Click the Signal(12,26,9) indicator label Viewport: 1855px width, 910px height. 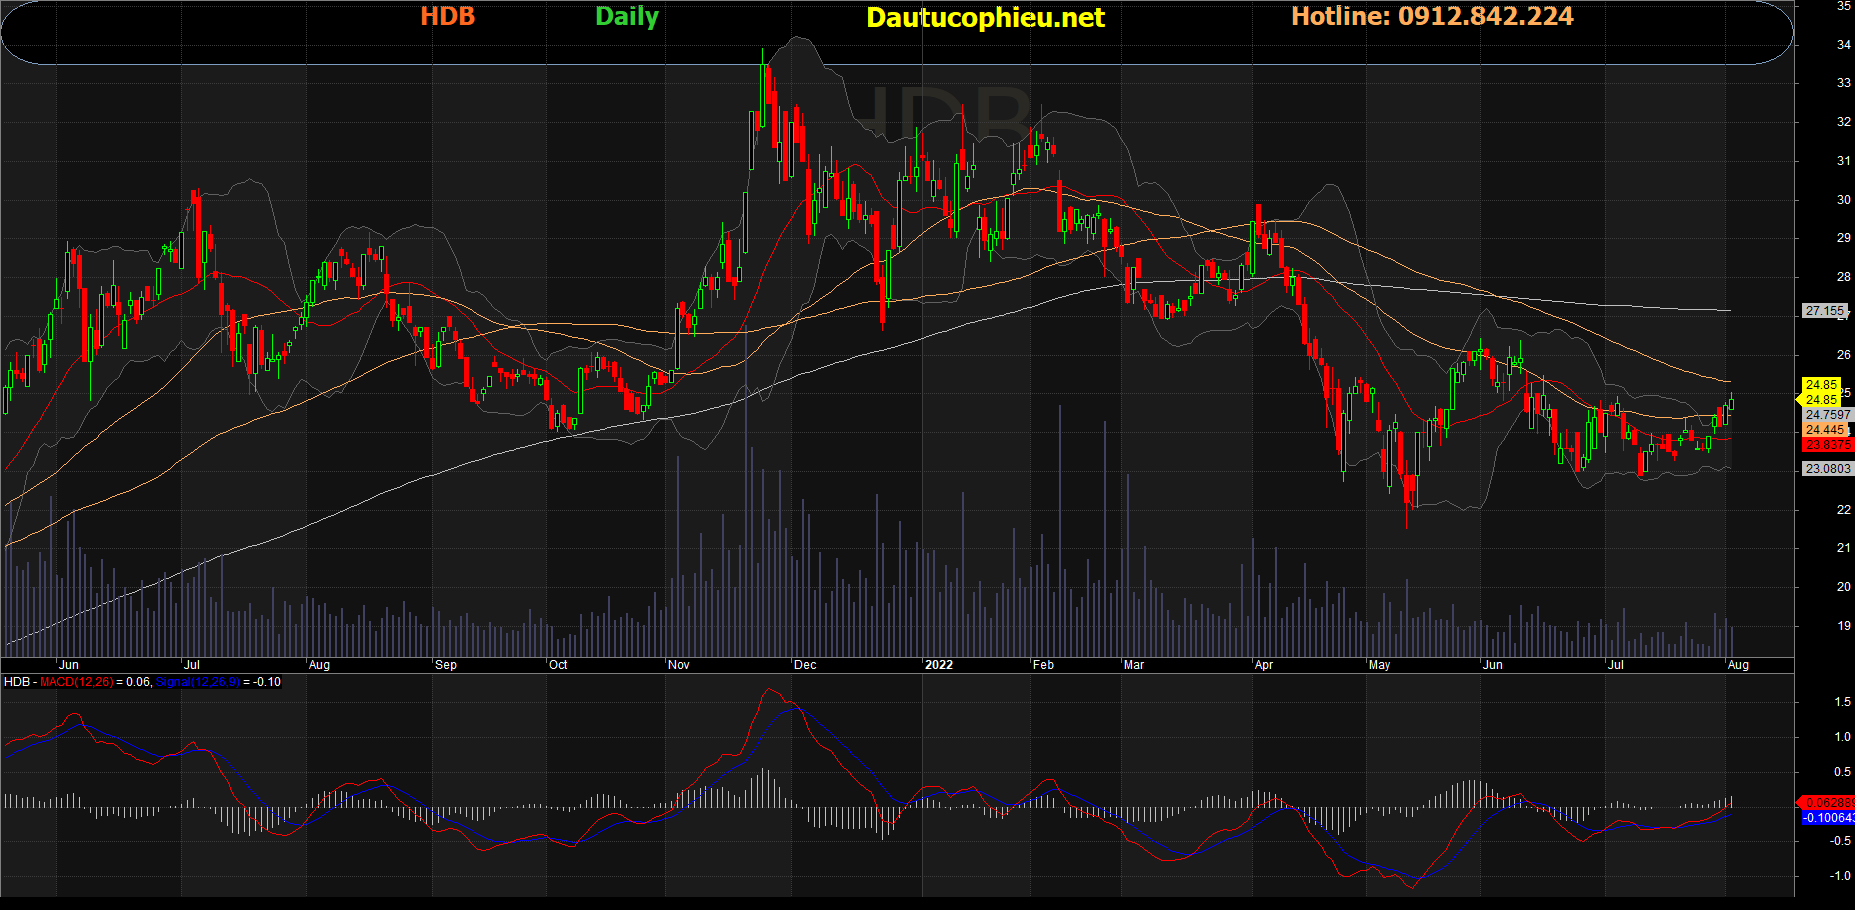coord(198,682)
